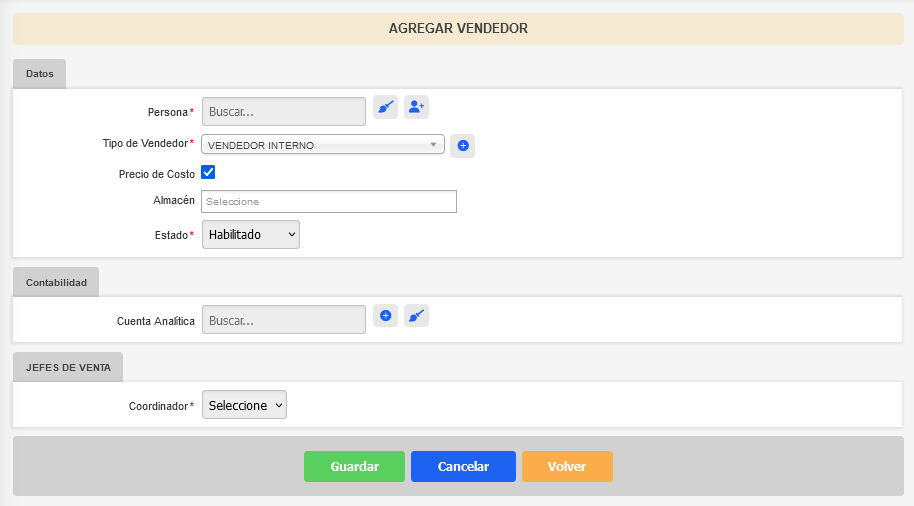Click the plus icon next to Cuenta Analítica
914x506 pixels.
pyautogui.click(x=385, y=315)
